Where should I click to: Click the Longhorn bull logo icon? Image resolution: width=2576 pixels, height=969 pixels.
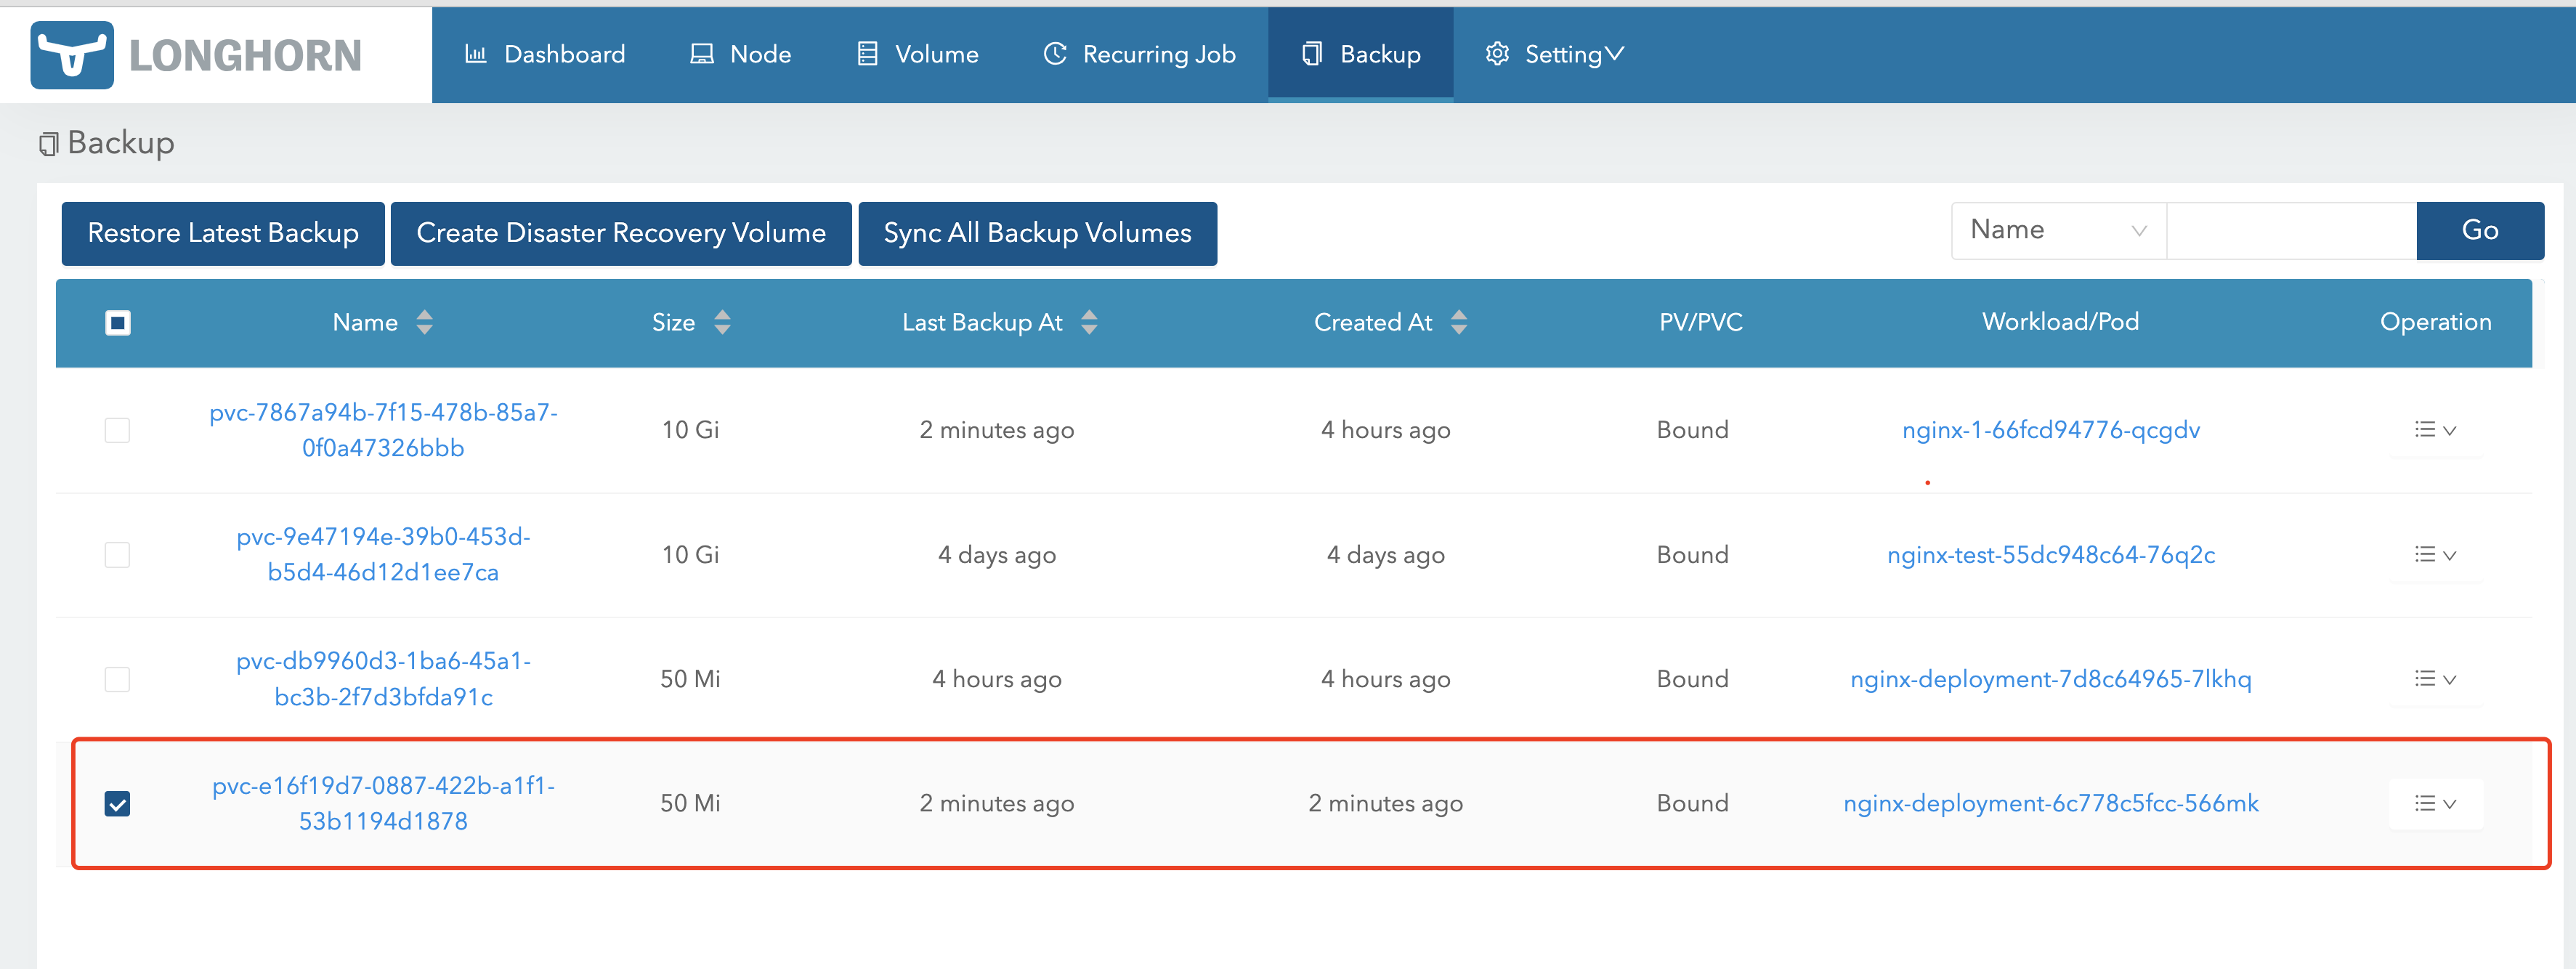click(x=72, y=55)
